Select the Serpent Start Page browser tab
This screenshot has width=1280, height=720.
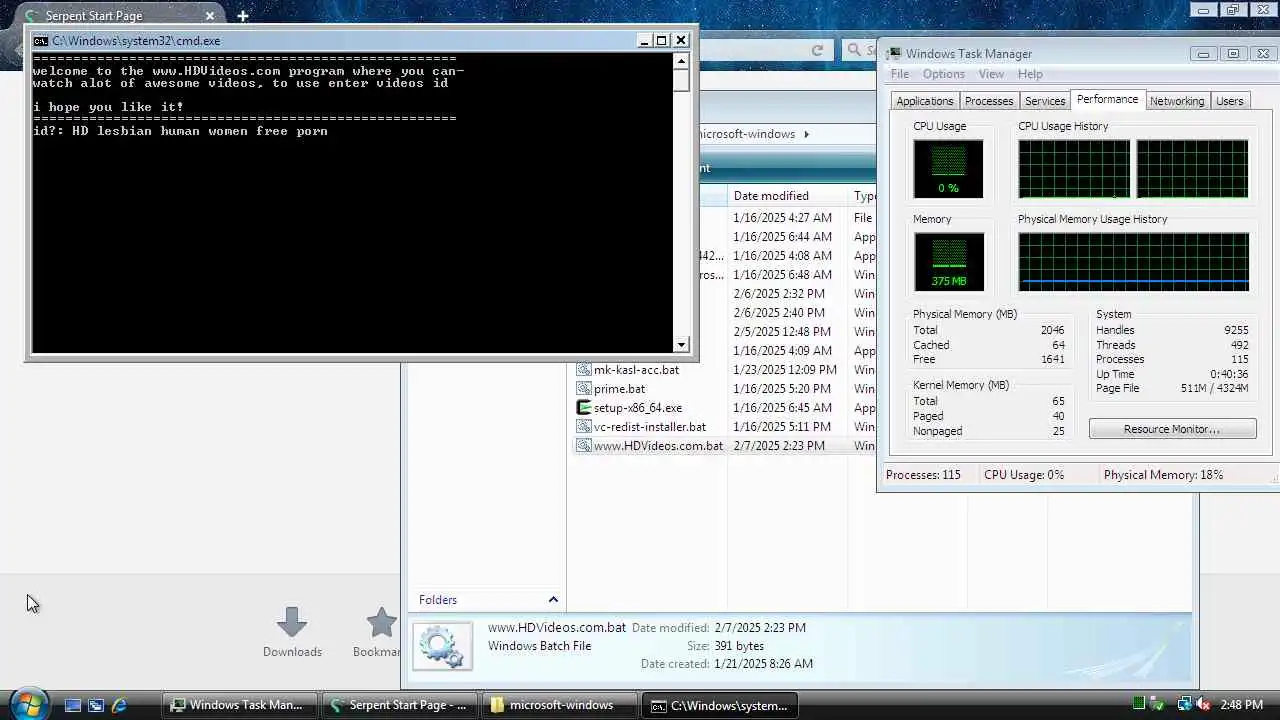[120, 16]
